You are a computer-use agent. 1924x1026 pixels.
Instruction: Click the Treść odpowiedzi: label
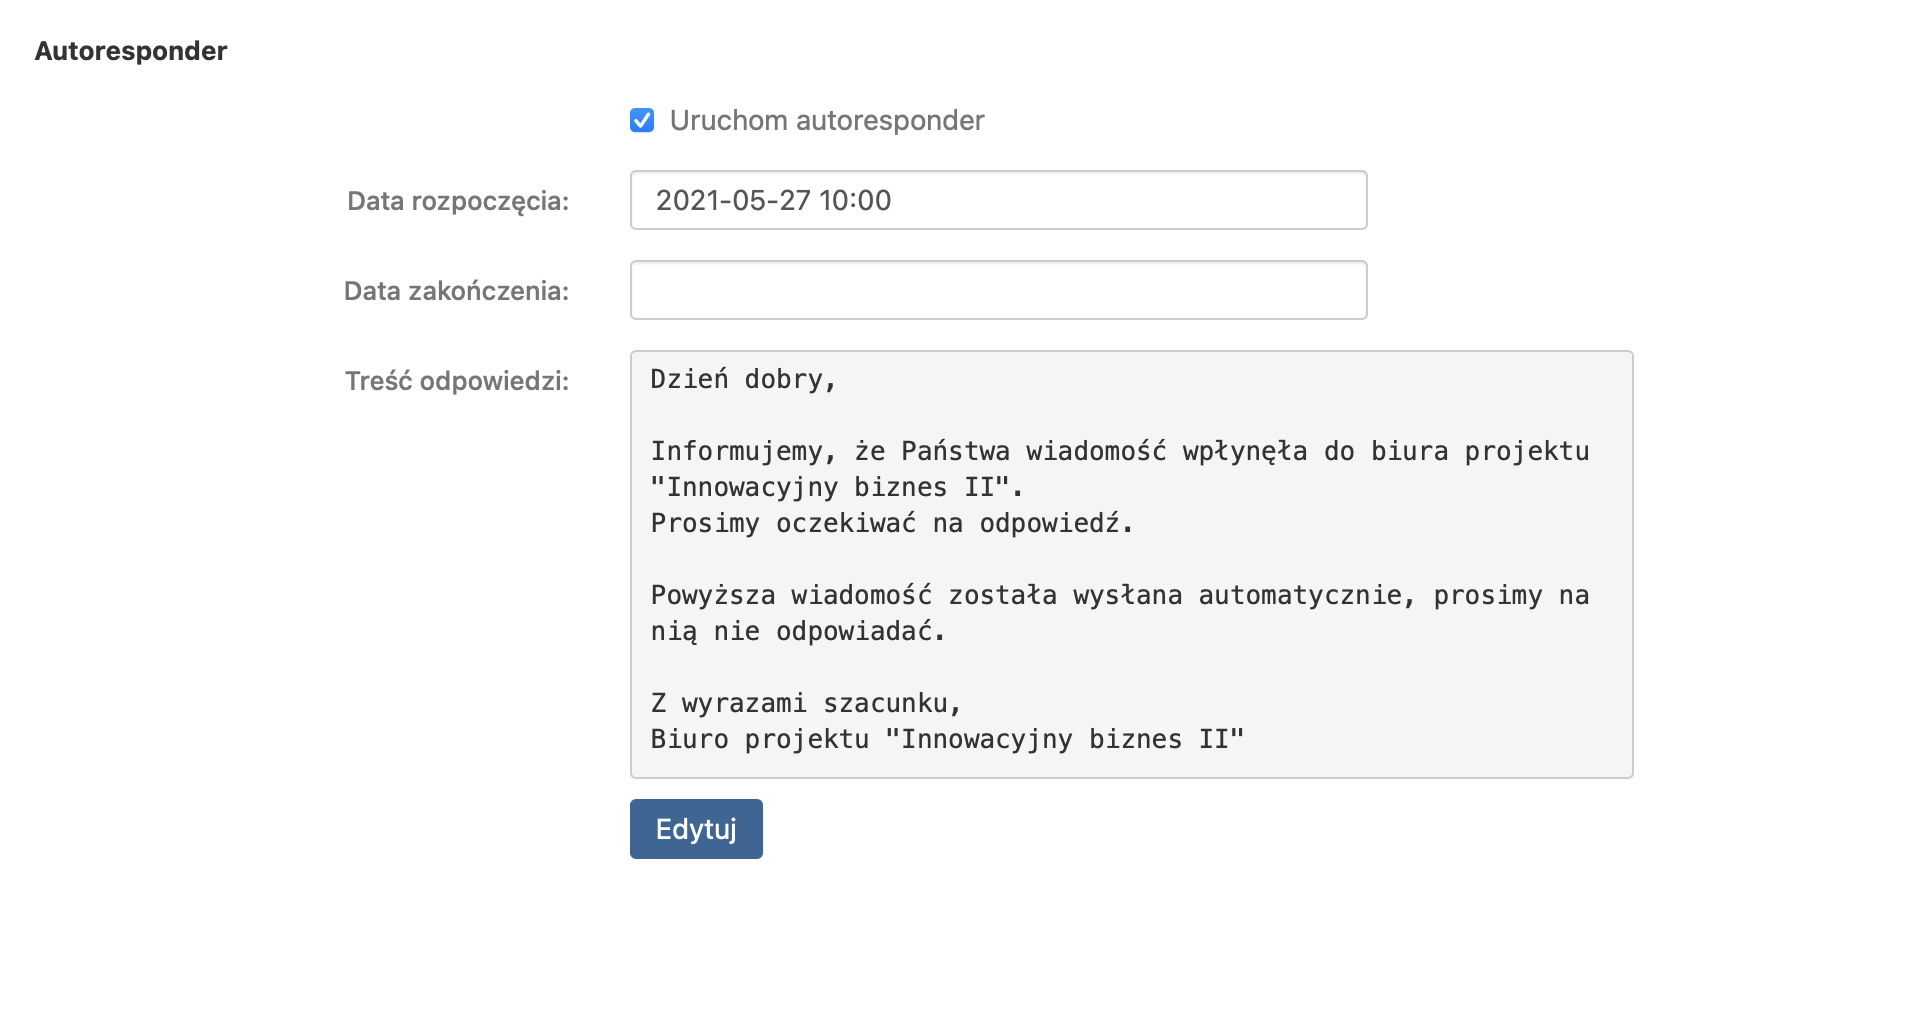(456, 381)
